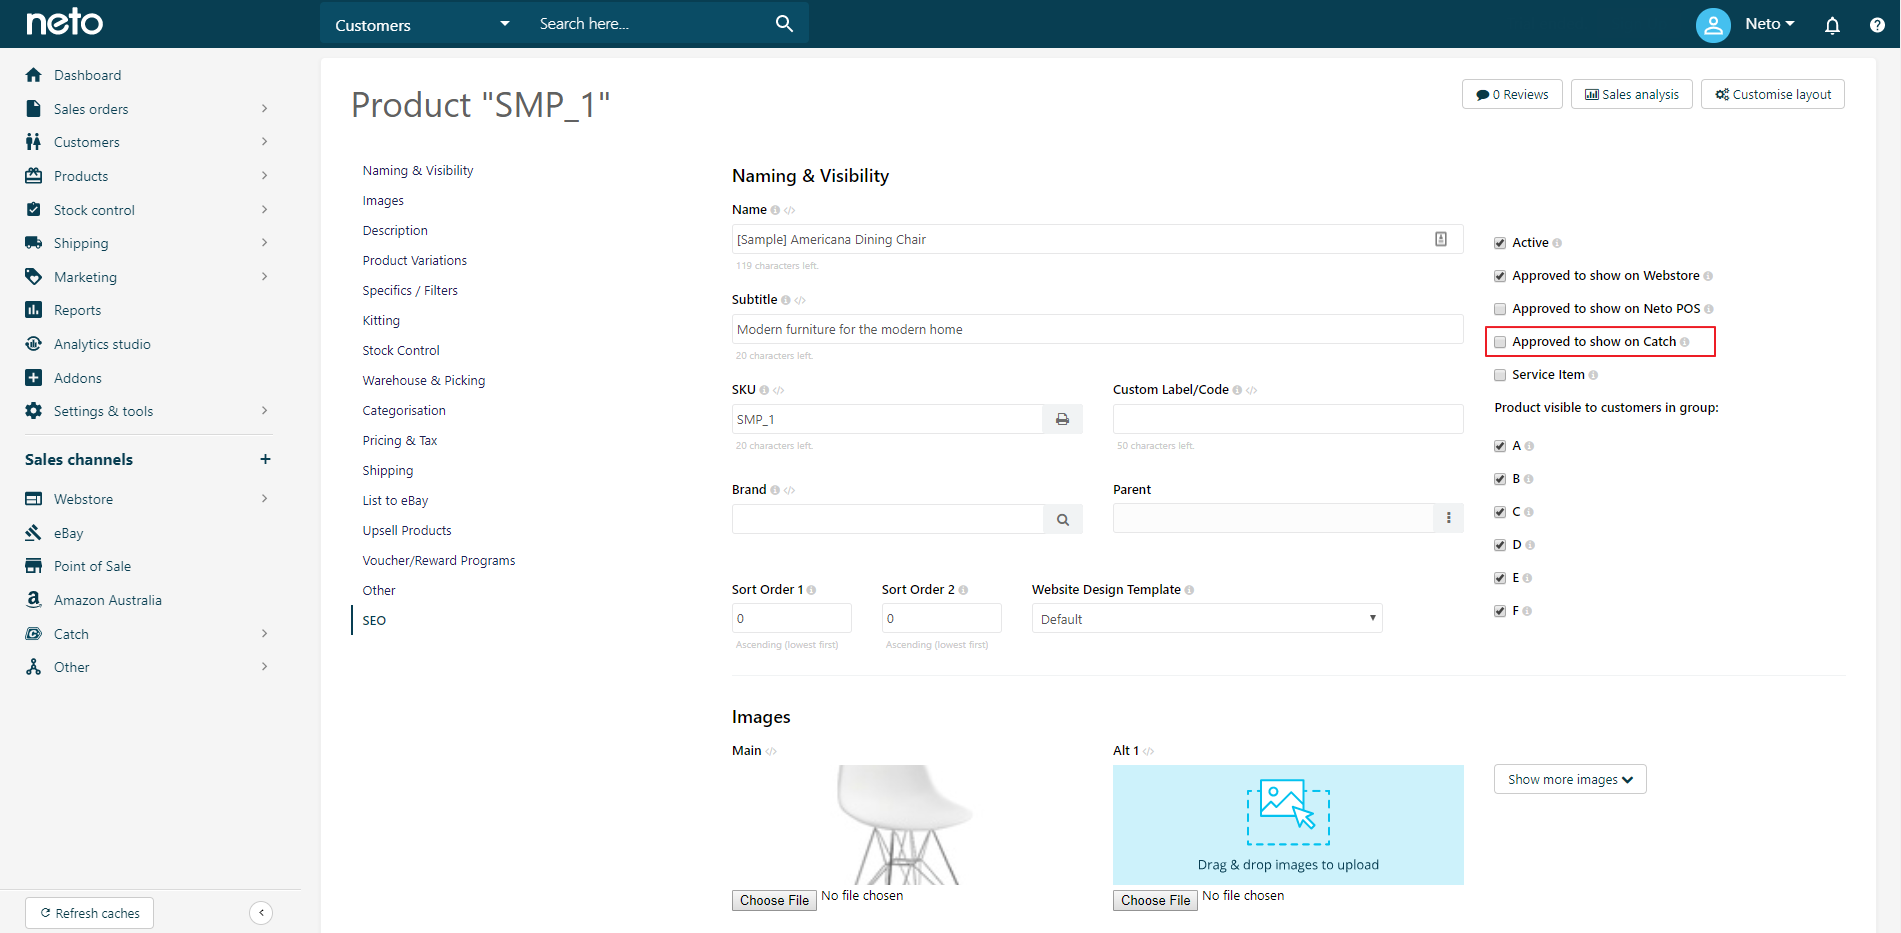The height and width of the screenshot is (933, 1901).
Task: Click the Reports chart icon
Action: tap(34, 310)
